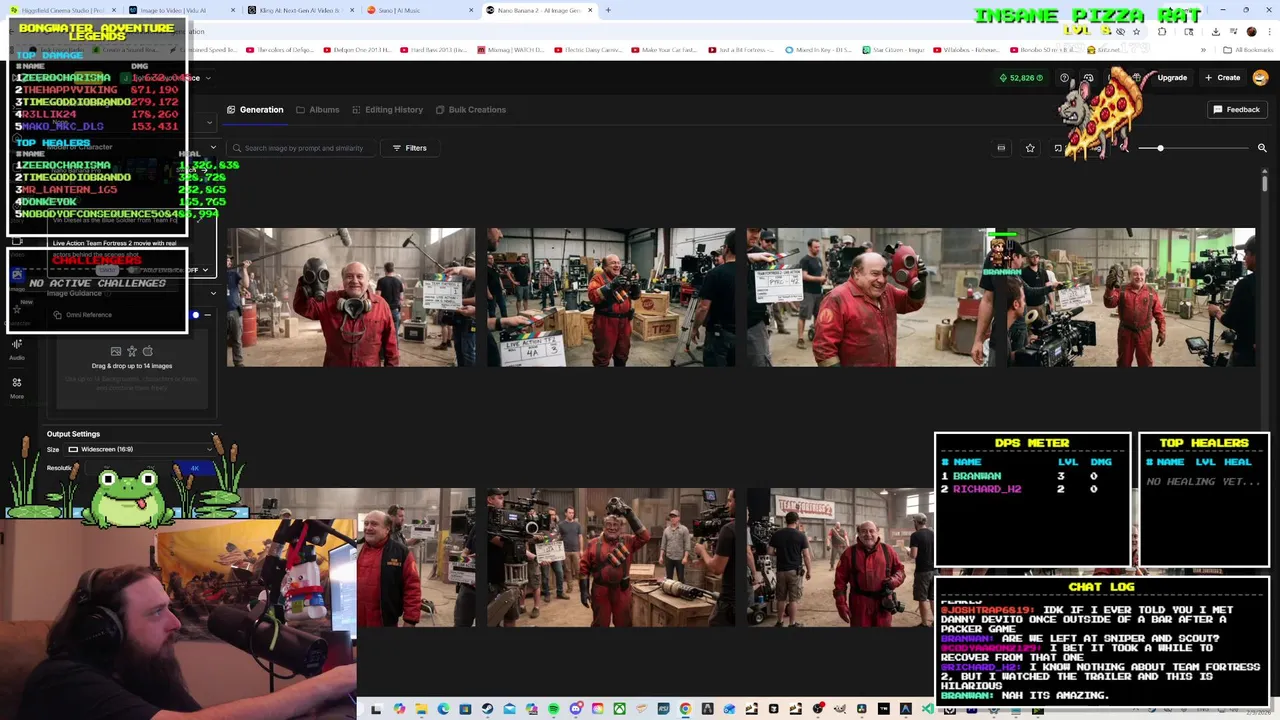Close the Suno AI Music tab
This screenshot has width=1280, height=720.
[x=472, y=10]
